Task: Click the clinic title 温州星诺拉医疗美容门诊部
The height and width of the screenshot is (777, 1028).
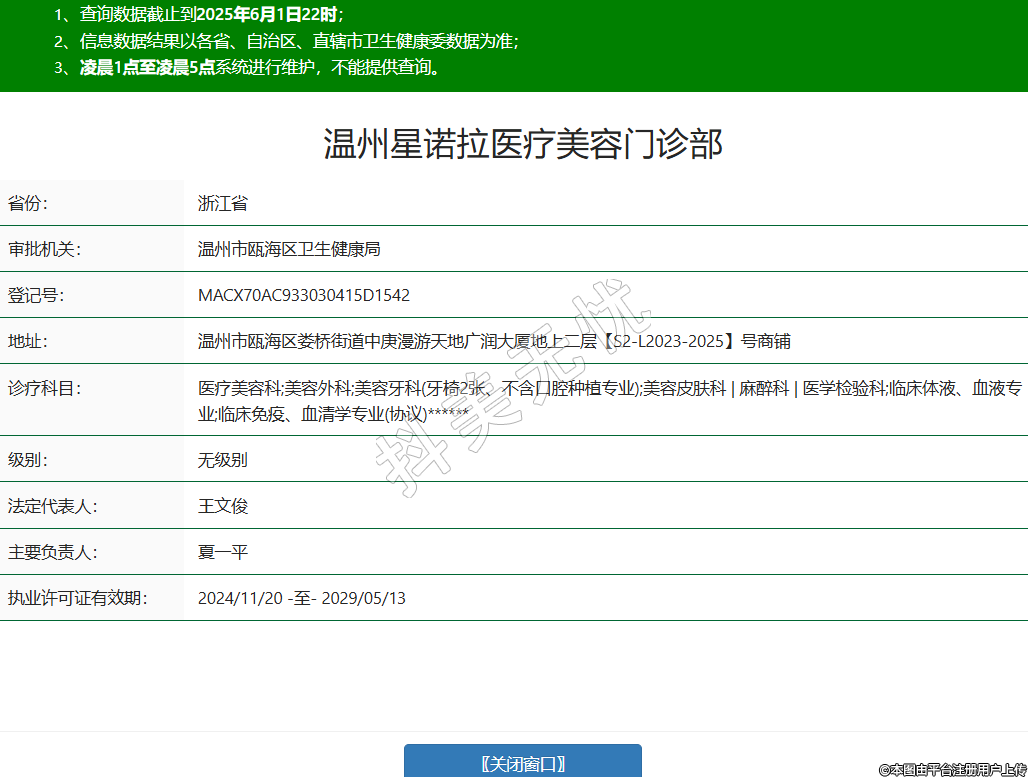Action: 522,144
